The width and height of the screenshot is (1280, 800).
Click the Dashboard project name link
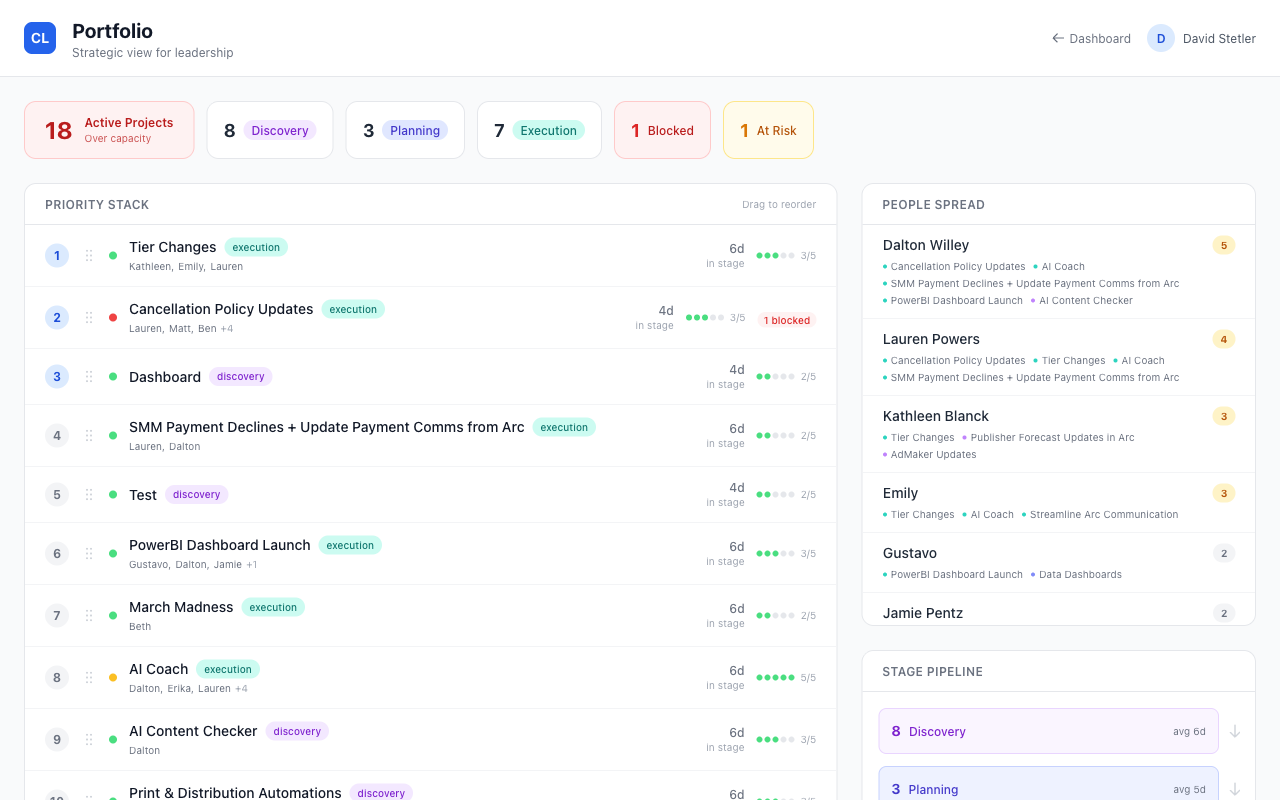[x=164, y=377]
